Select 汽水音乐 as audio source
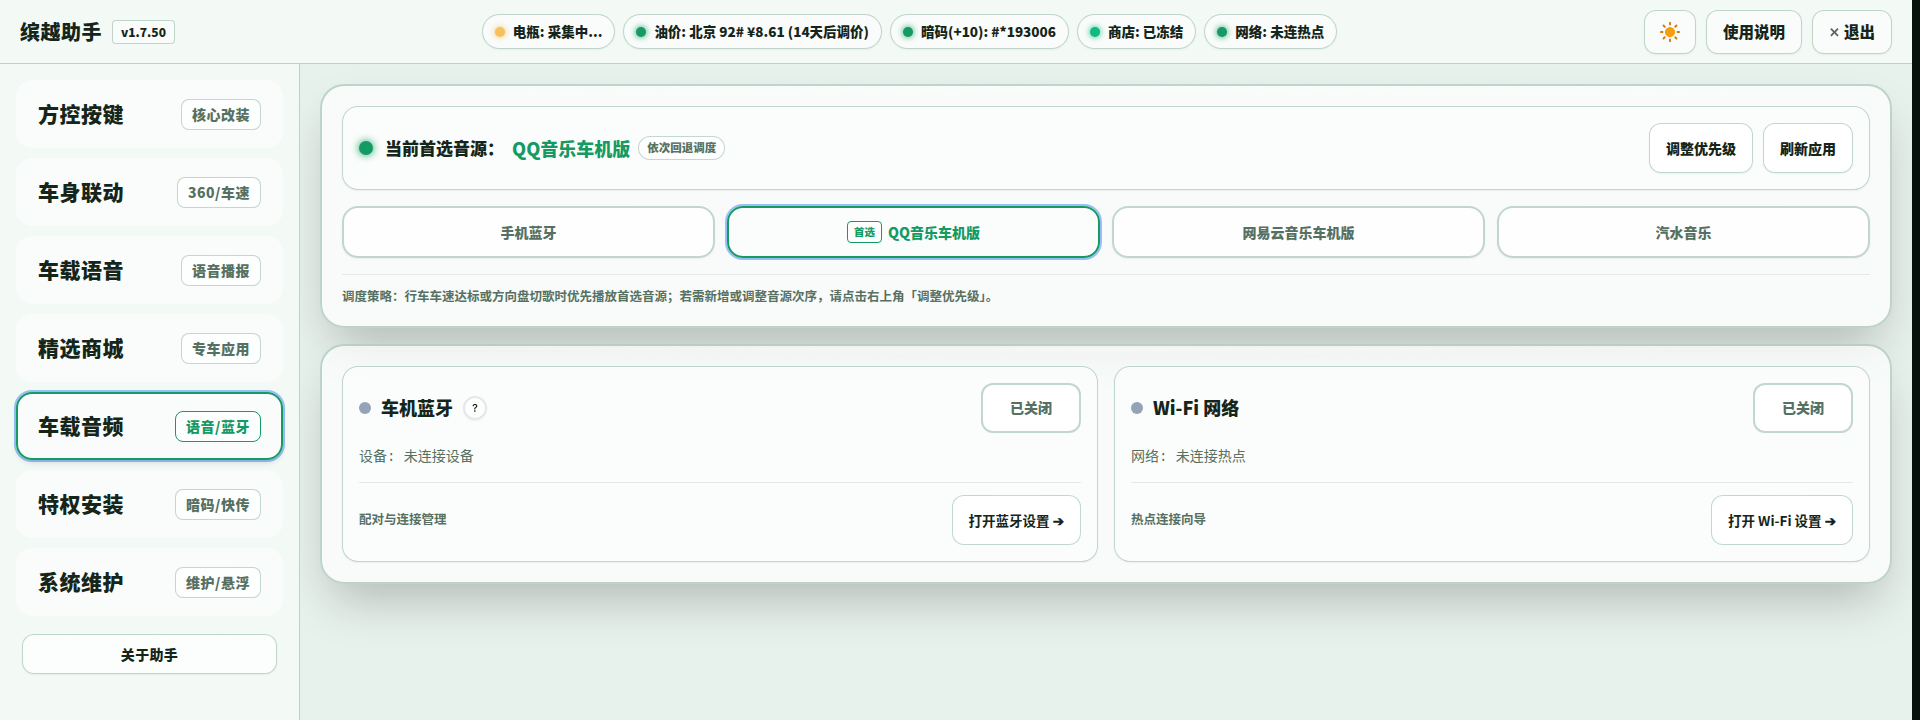 (x=1683, y=232)
